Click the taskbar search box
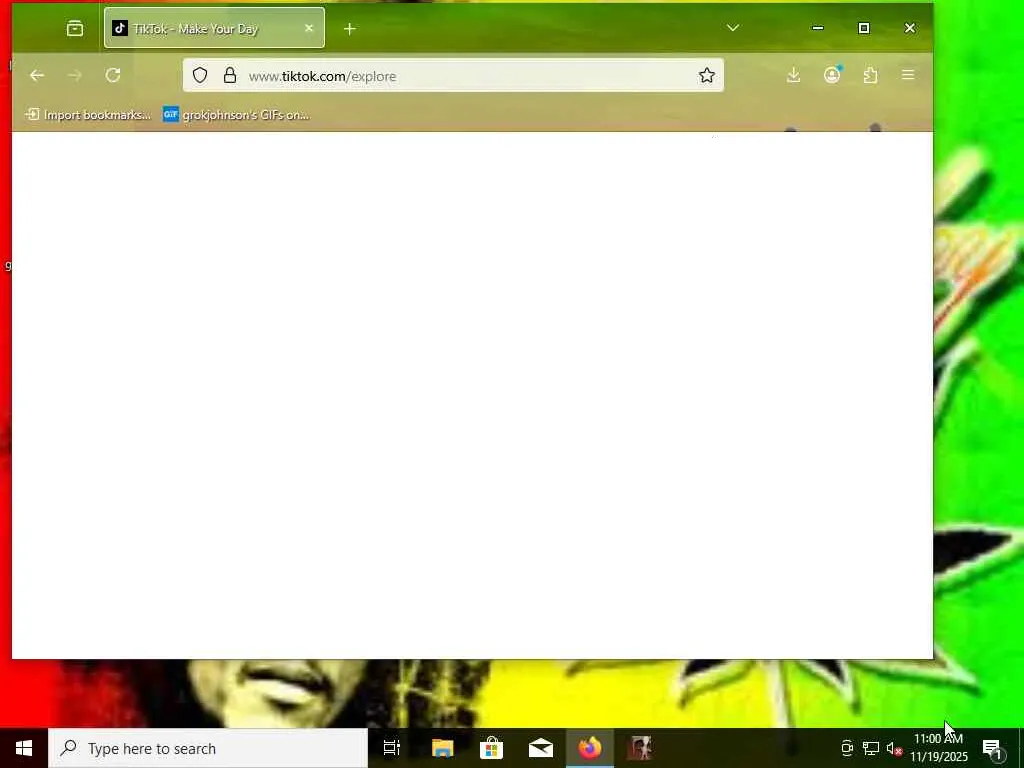This screenshot has width=1024, height=768. coord(208,748)
